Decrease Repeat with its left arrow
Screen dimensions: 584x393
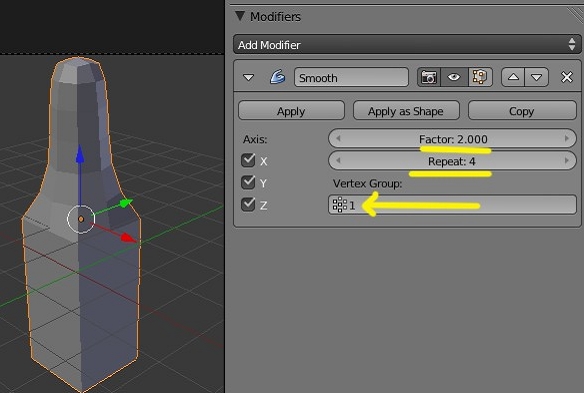click(x=338, y=161)
